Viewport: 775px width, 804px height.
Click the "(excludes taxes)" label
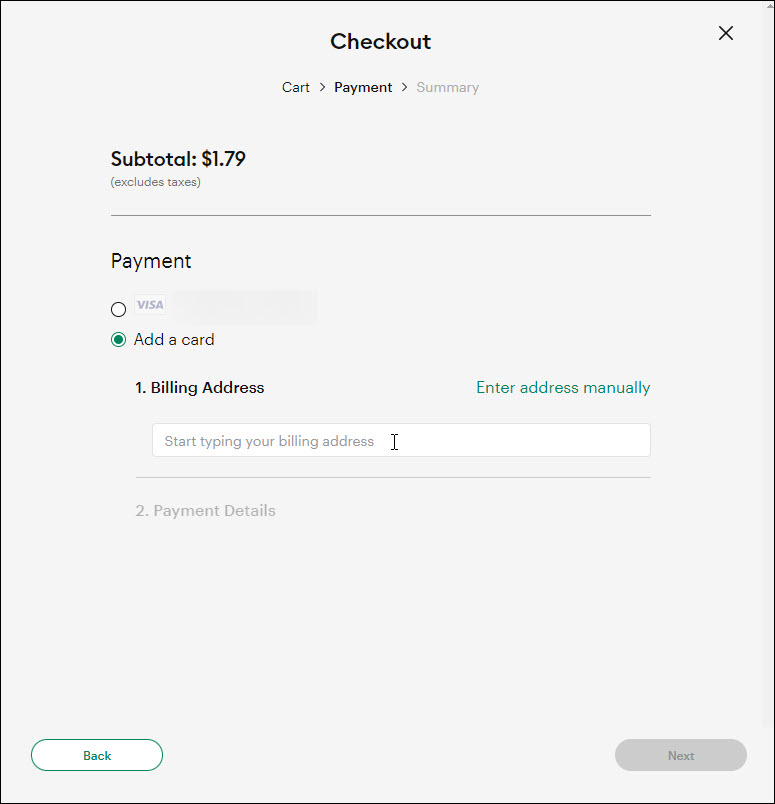[154, 182]
